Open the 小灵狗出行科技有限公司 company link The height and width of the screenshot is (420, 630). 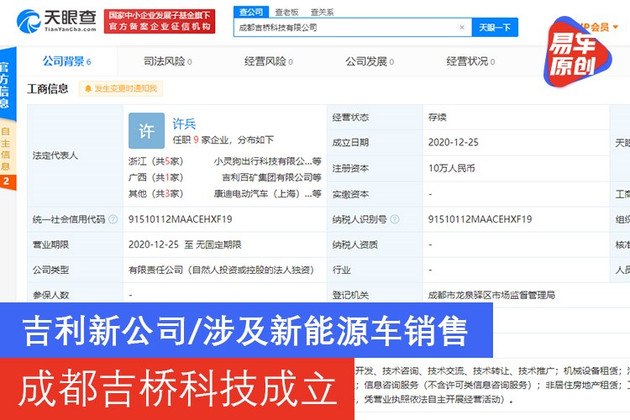267,161
